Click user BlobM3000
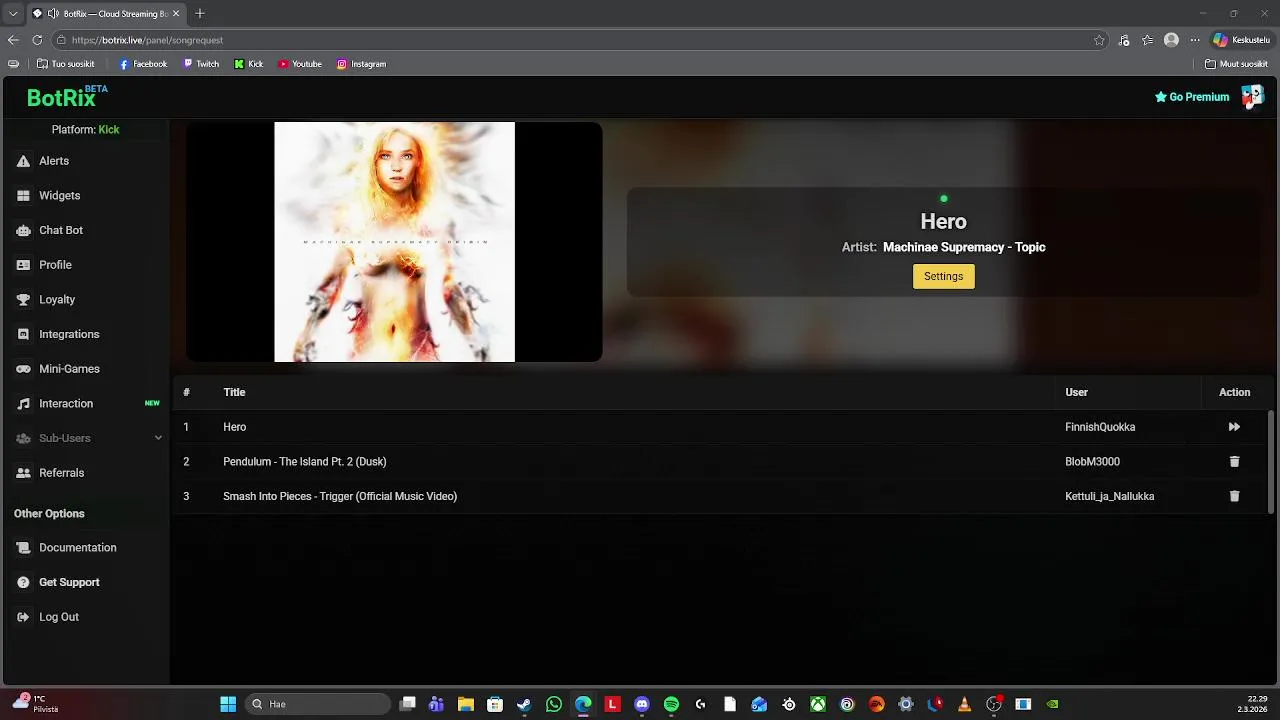The image size is (1280, 720). (1092, 462)
